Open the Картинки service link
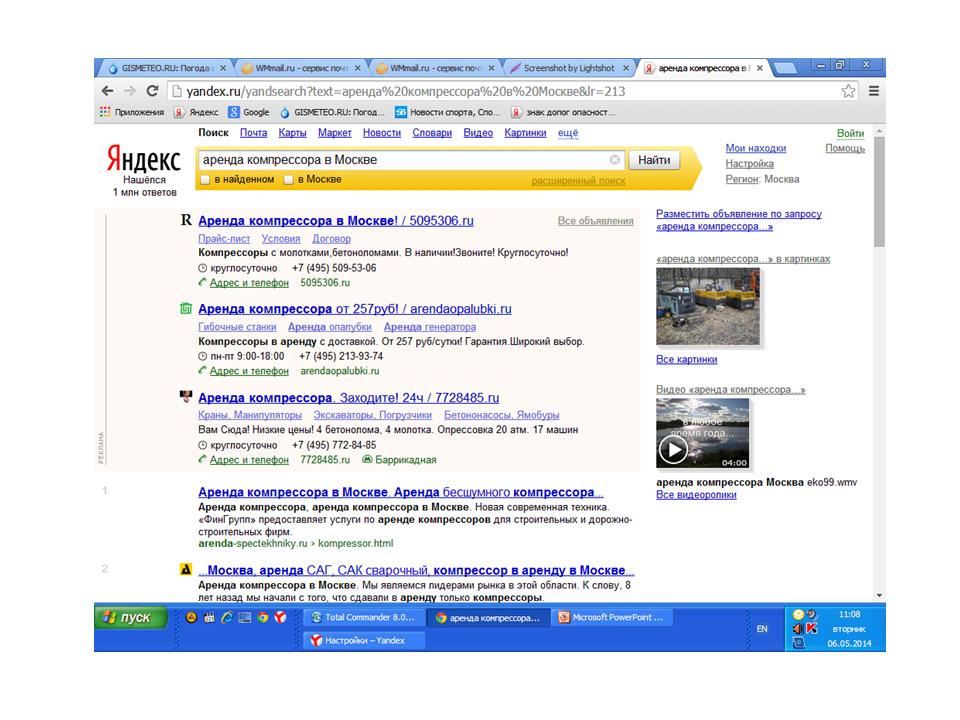The image size is (960, 720). (x=525, y=133)
